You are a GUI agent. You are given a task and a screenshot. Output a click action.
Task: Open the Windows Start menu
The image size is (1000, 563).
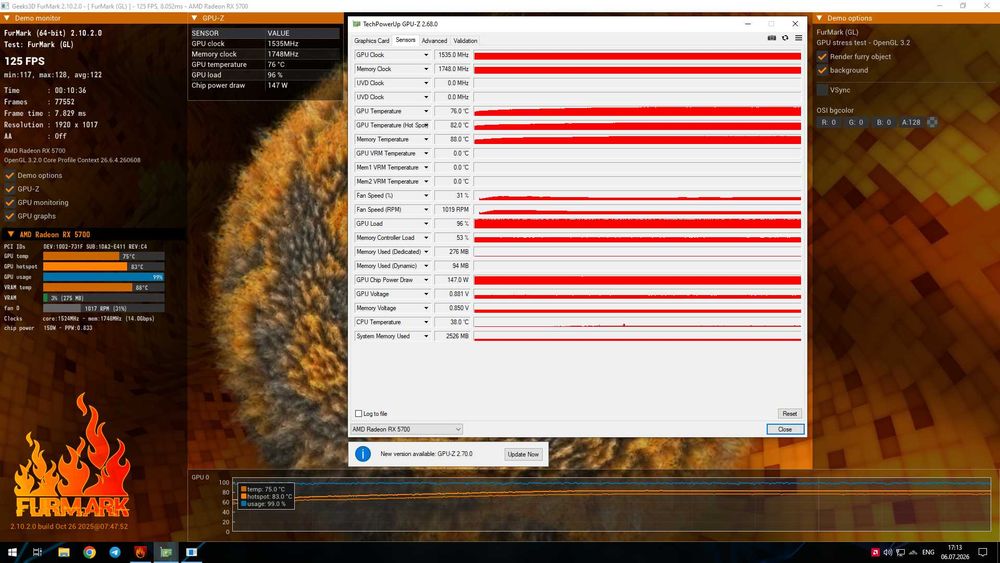click(x=11, y=552)
